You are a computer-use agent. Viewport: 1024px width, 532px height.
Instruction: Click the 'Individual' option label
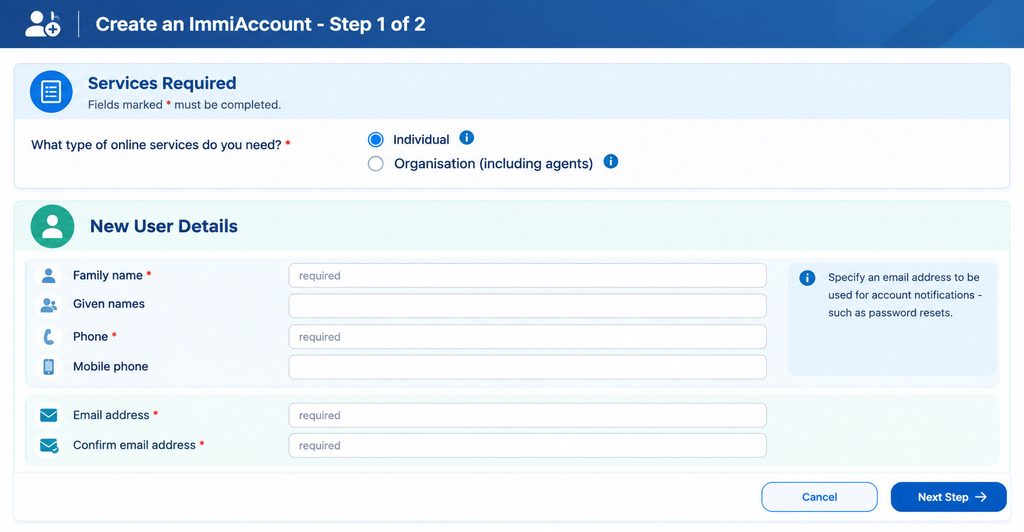[x=421, y=139]
